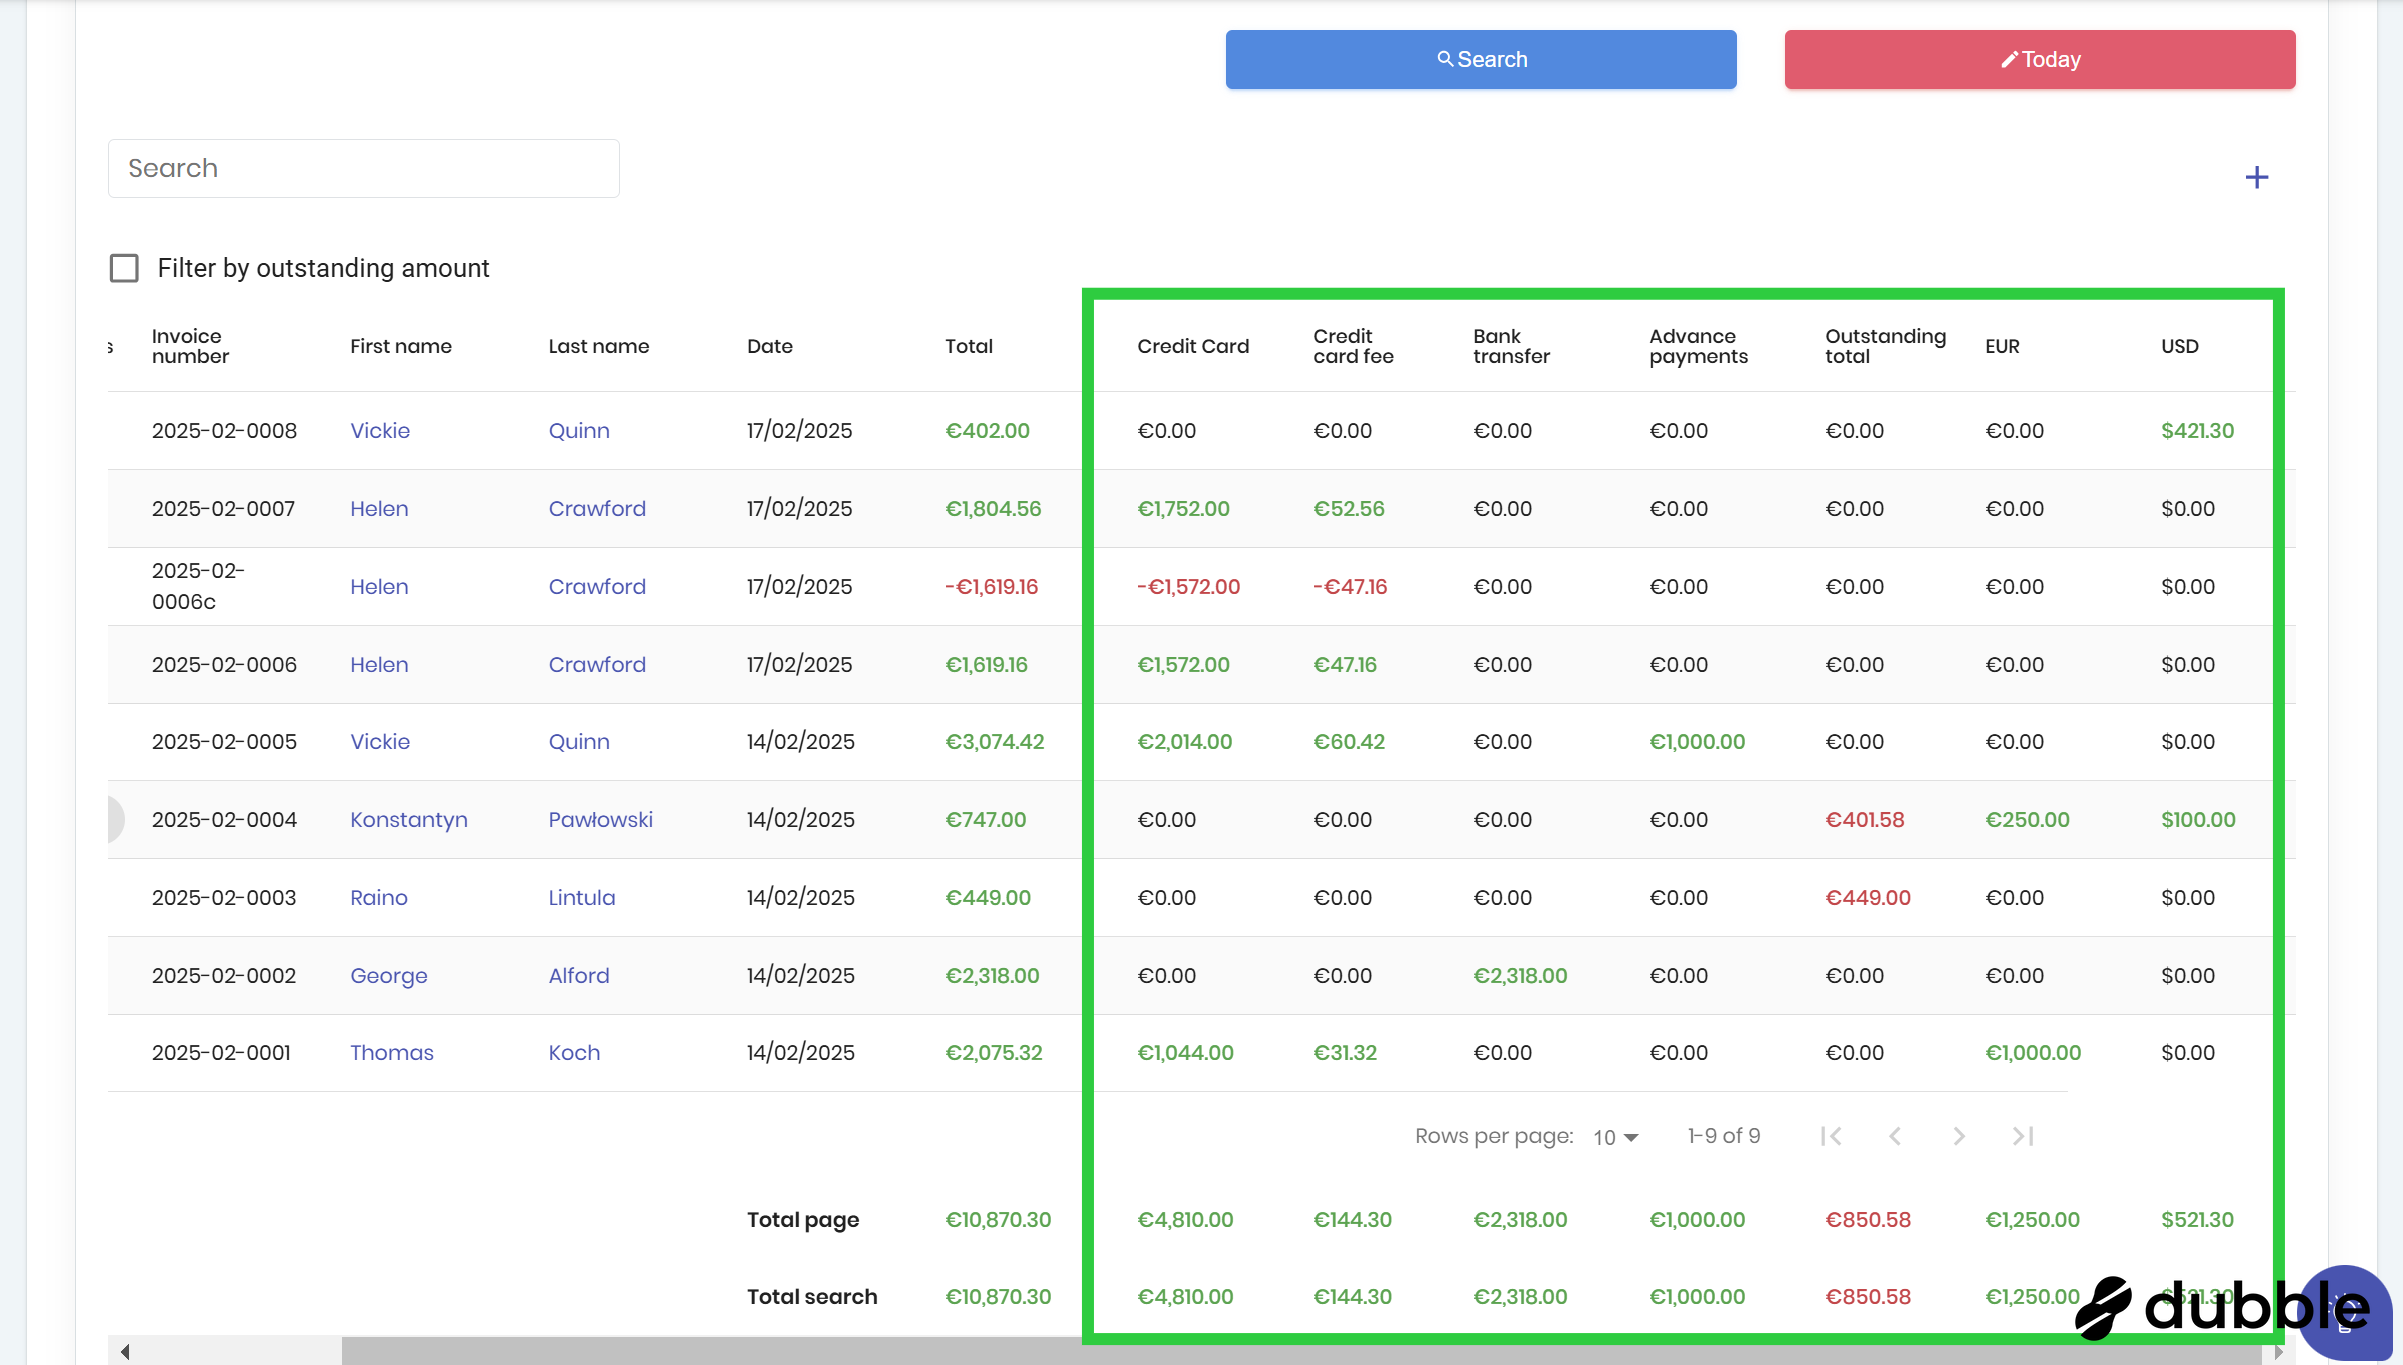2403x1365 pixels.
Task: Click right arrow of horizontal scrollbar
Action: coord(2279,1352)
